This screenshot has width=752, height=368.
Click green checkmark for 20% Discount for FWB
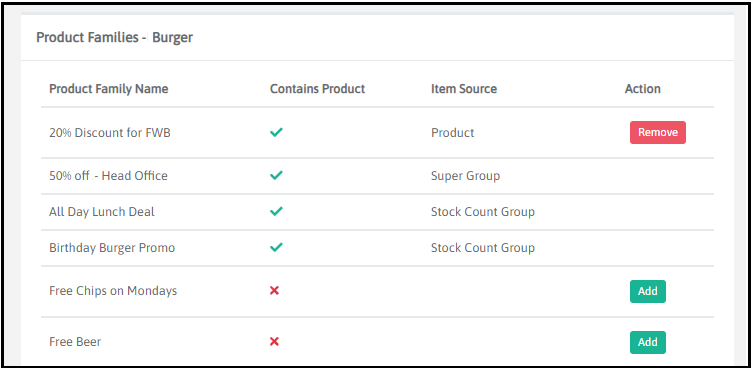(x=276, y=132)
